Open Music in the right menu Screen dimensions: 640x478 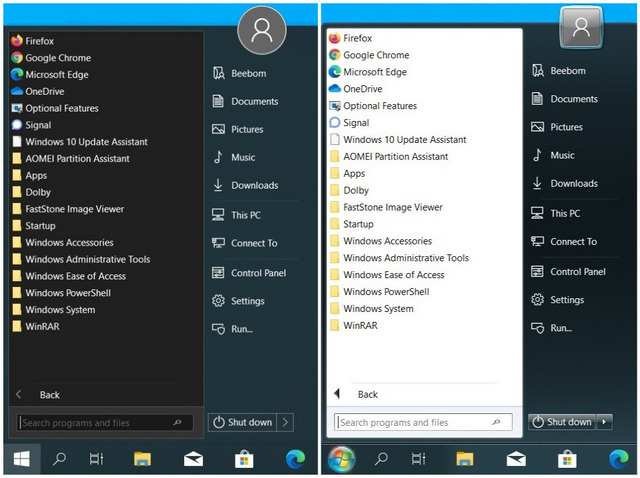(553, 155)
